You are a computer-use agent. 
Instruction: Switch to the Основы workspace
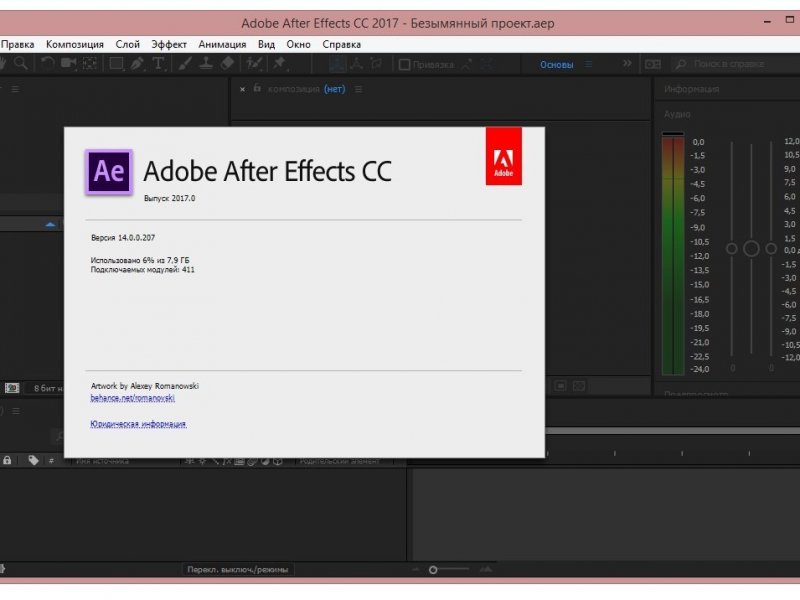tap(557, 65)
